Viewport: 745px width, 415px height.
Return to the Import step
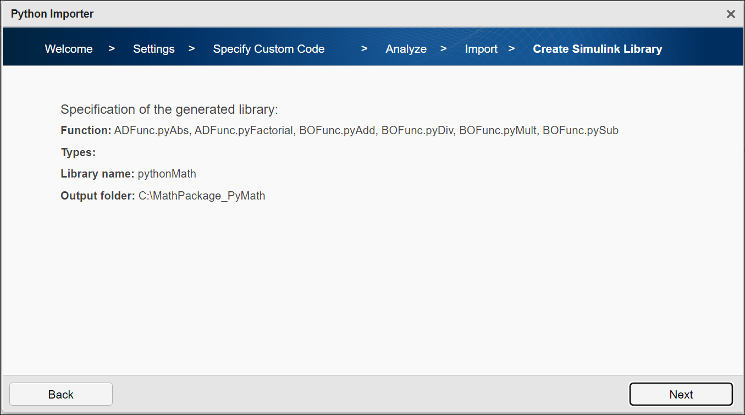coord(481,49)
